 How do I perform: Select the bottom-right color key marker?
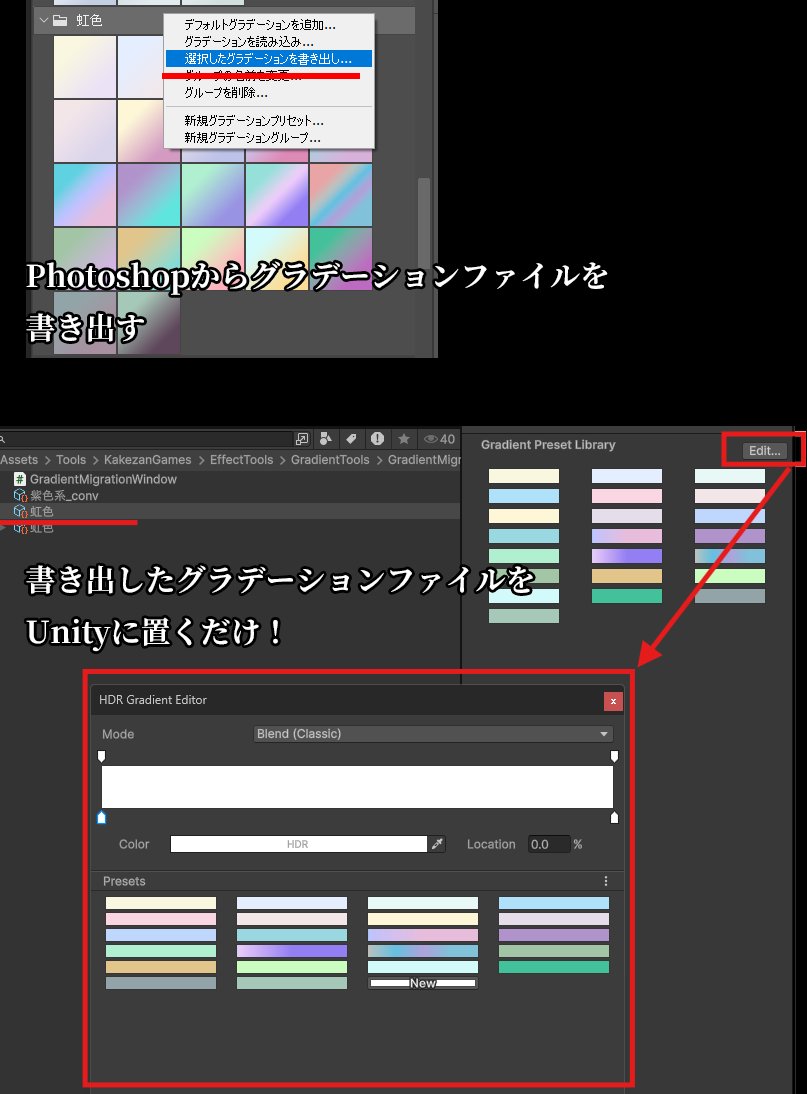(614, 817)
